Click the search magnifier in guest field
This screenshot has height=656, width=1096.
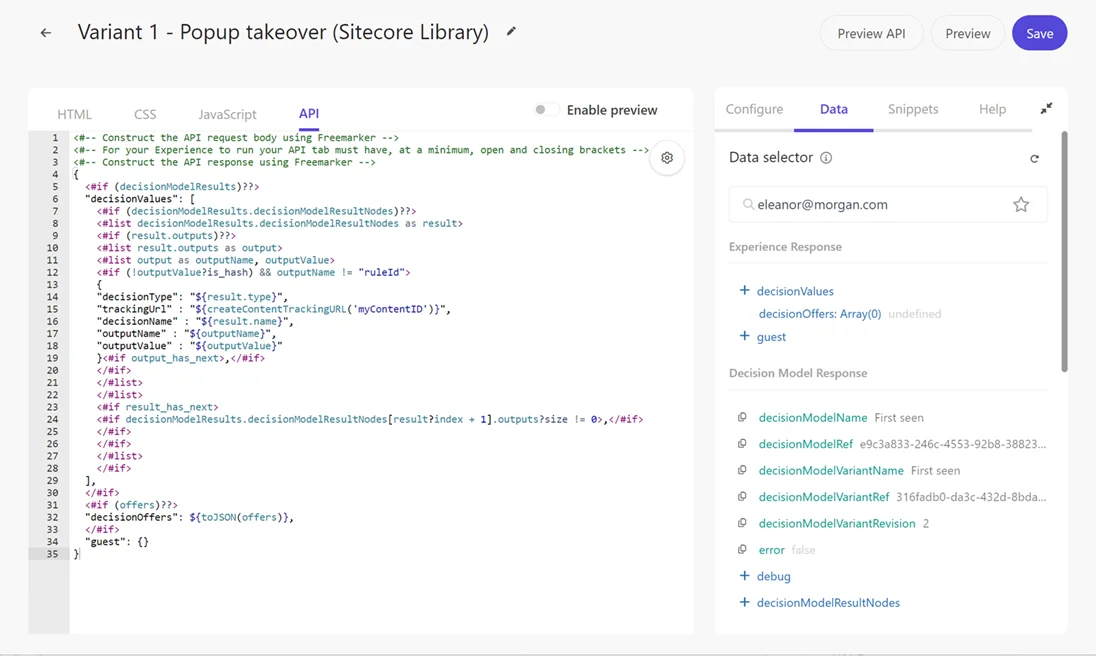(748, 205)
